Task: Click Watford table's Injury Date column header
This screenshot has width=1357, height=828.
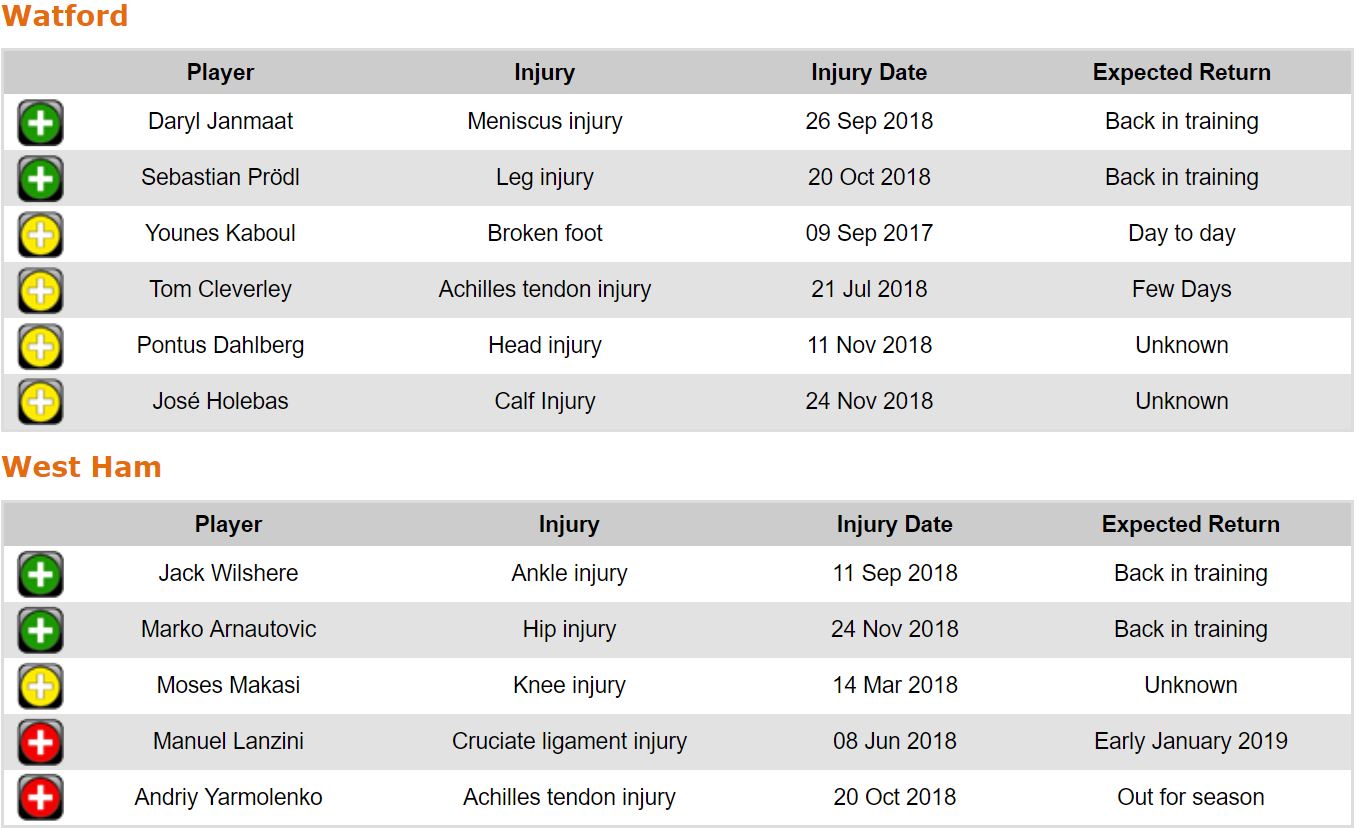Action: point(868,73)
